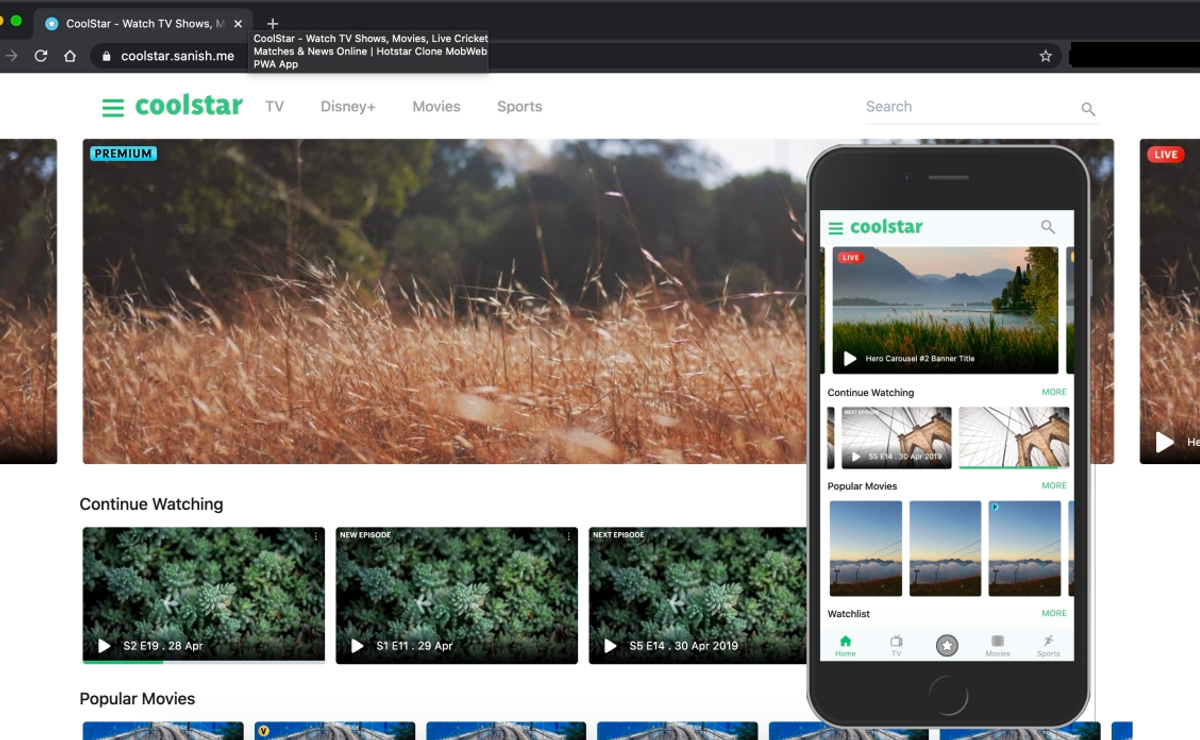Tap progress bar under phone's second bridge card
The image size is (1200, 740).
pyautogui.click(x=1014, y=467)
